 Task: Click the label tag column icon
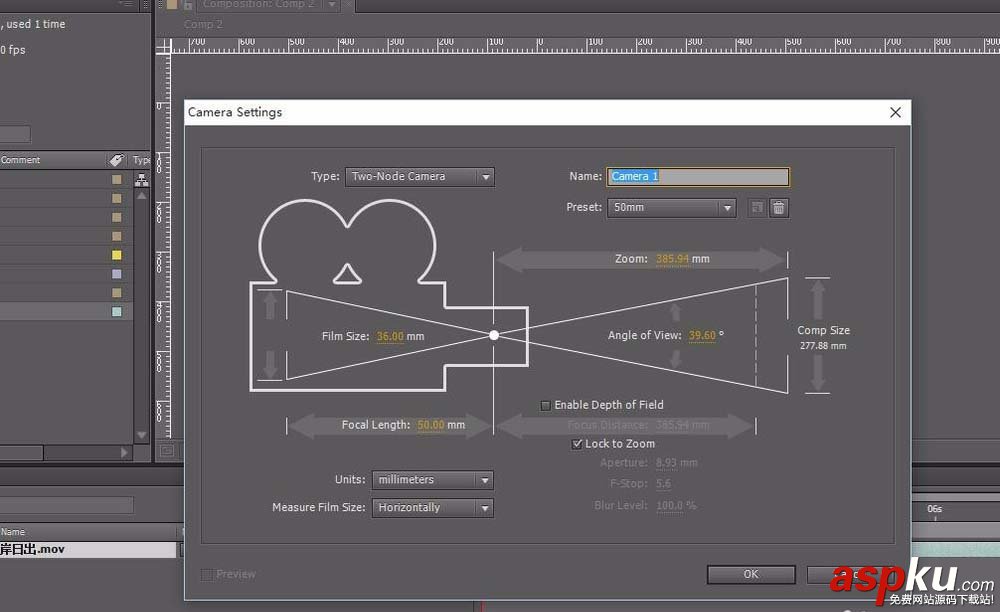[116, 160]
